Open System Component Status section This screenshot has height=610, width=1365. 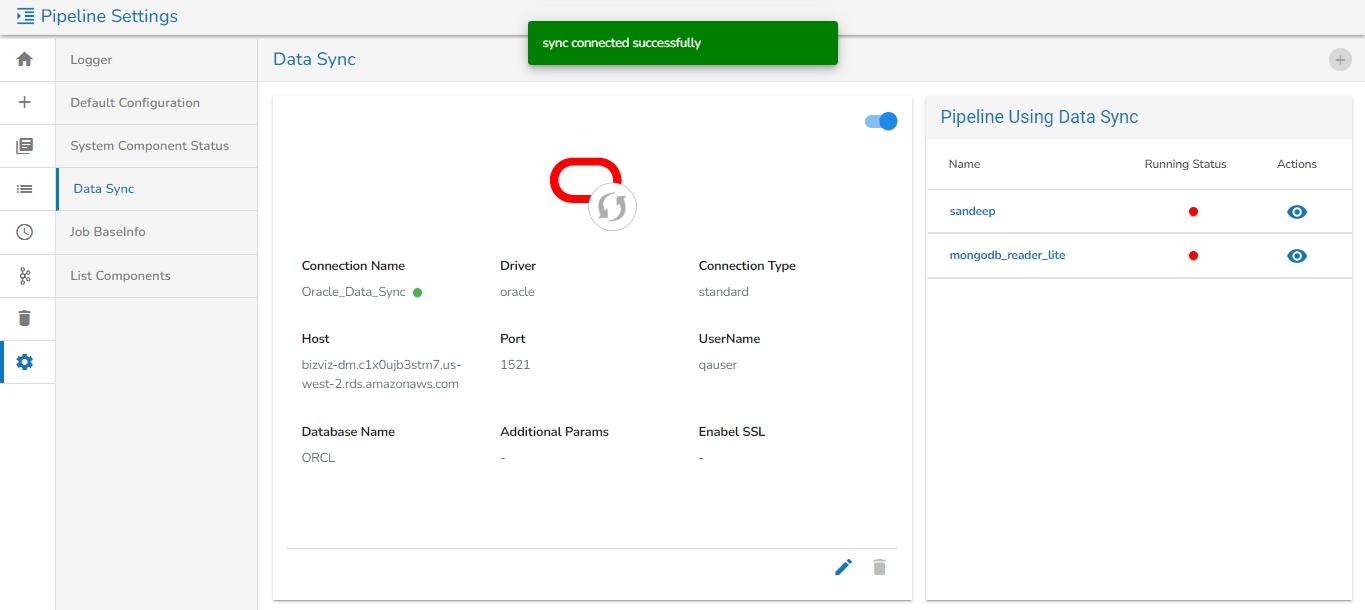point(149,146)
